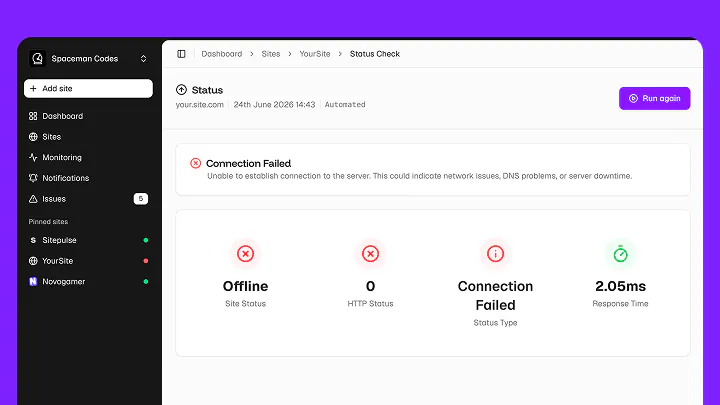Click the Connection Failed alert heading
720x405 pixels.
point(248,163)
